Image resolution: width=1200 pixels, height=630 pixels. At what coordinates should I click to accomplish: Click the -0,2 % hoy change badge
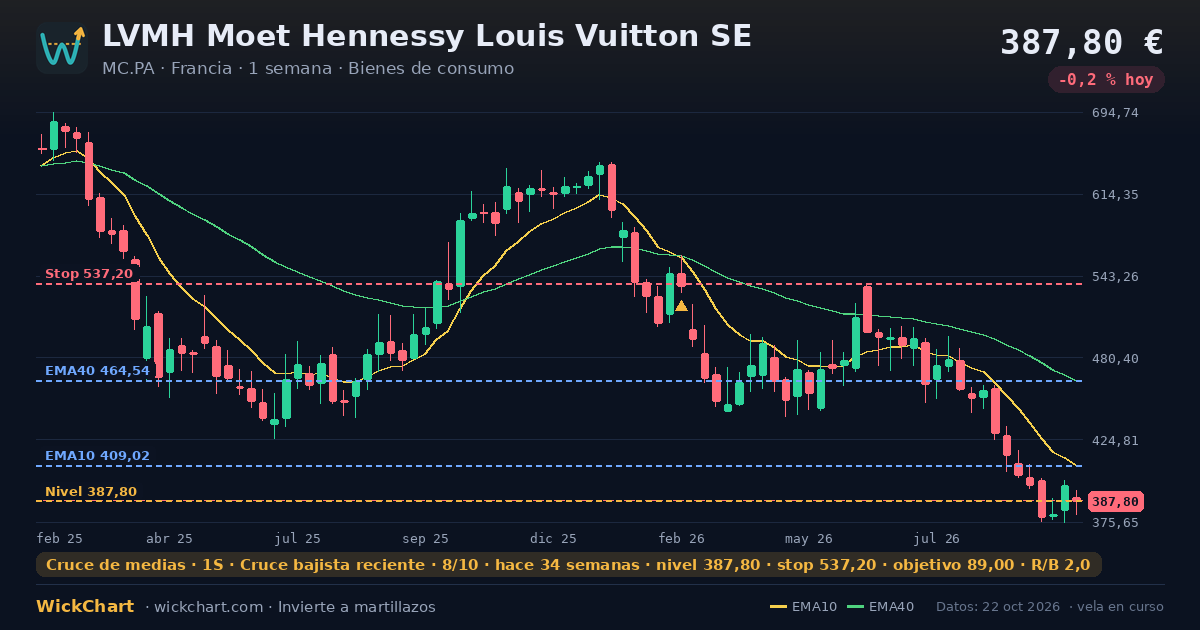pos(1106,80)
